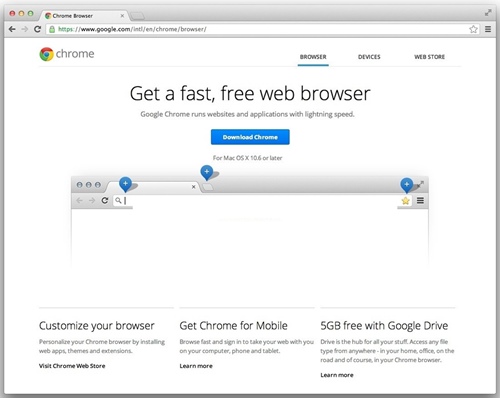Click the address bar URL field
Screen dimensions: 500x398
pos(262,29)
